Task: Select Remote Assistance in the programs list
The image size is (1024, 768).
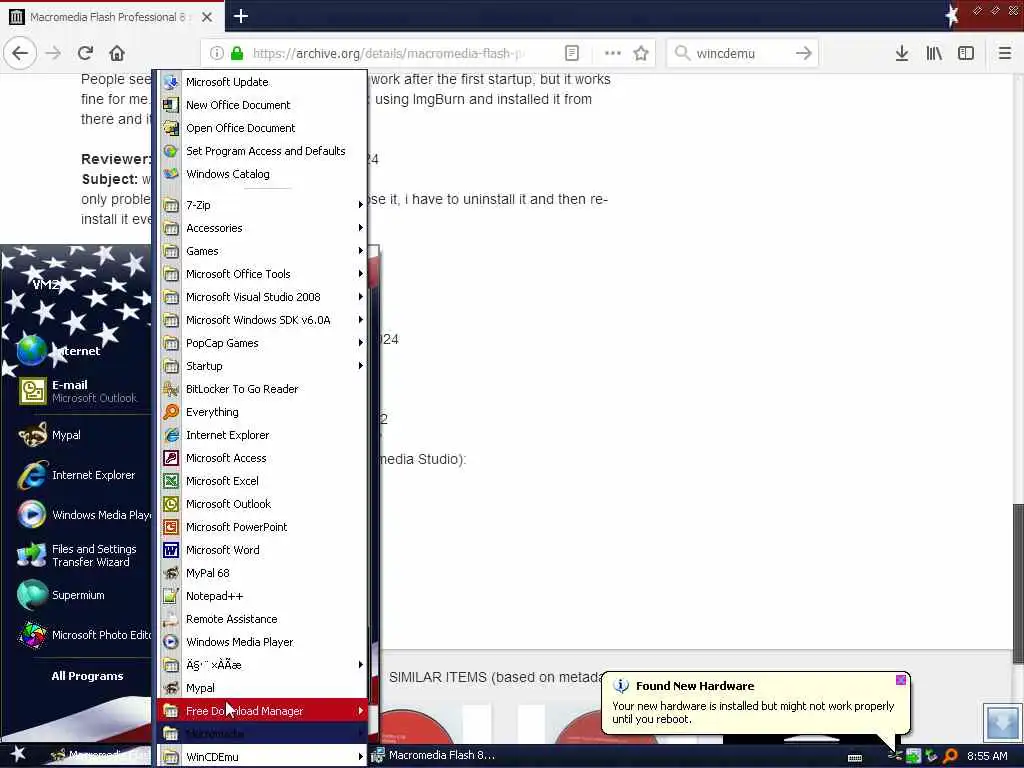Action: (x=261, y=618)
